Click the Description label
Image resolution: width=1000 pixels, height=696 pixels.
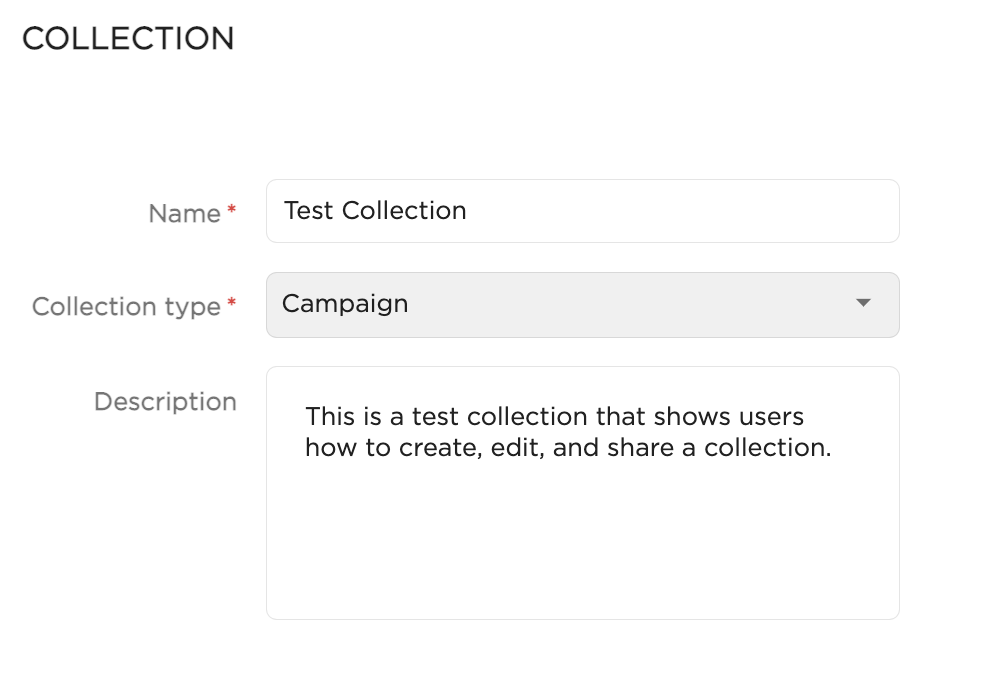pyautogui.click(x=164, y=401)
